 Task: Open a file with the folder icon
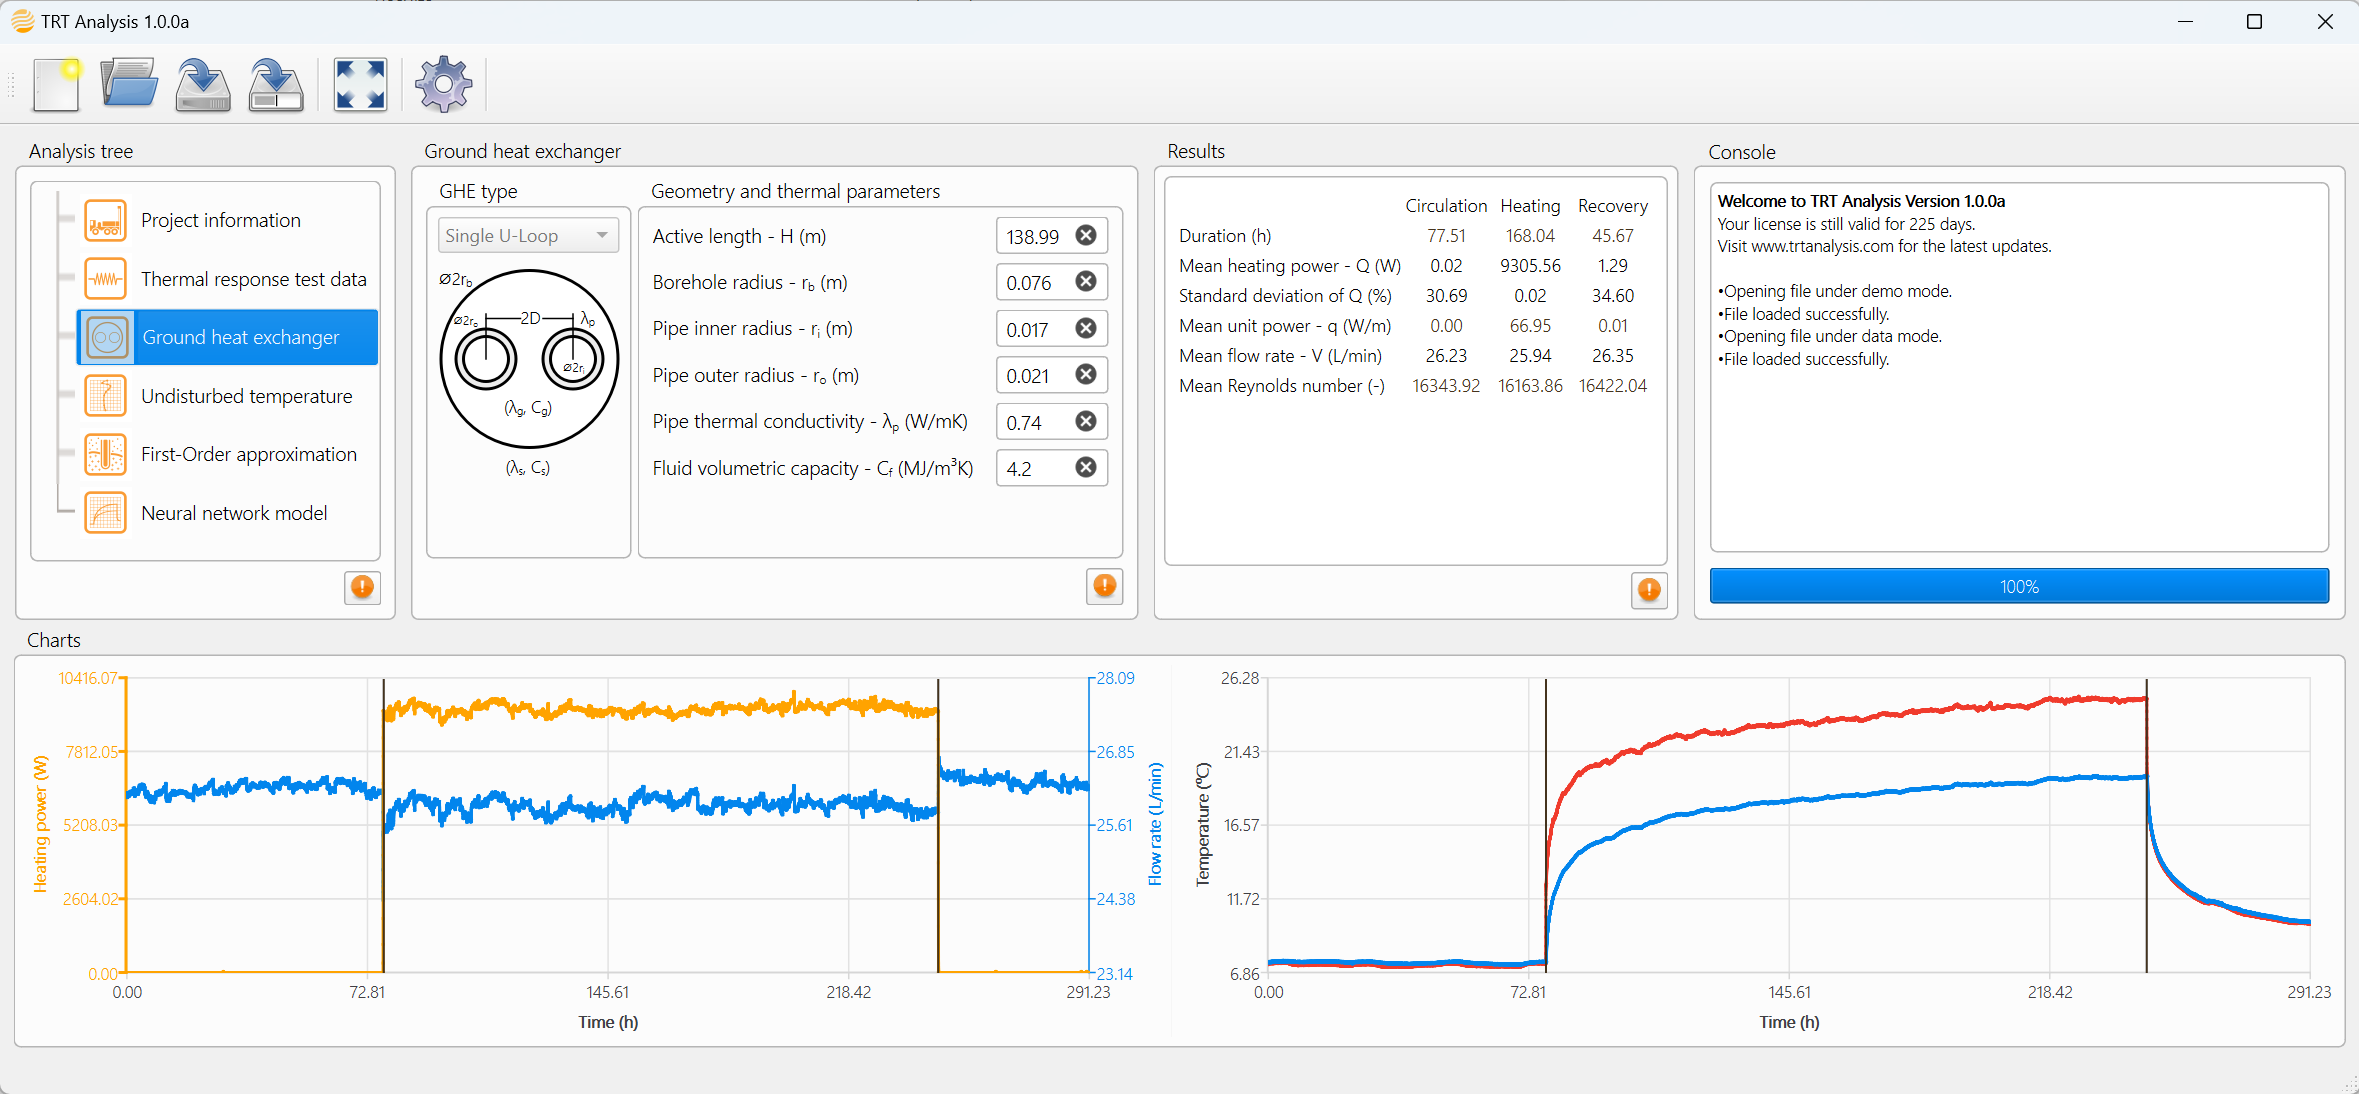[129, 84]
